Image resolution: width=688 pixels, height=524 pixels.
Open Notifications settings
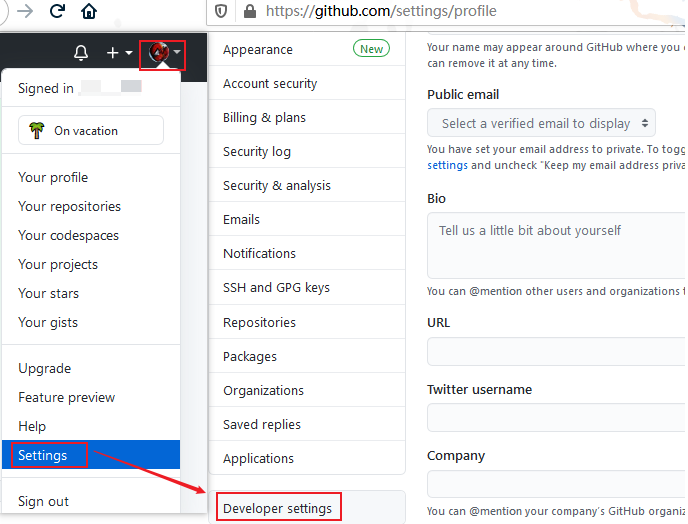(307, 253)
